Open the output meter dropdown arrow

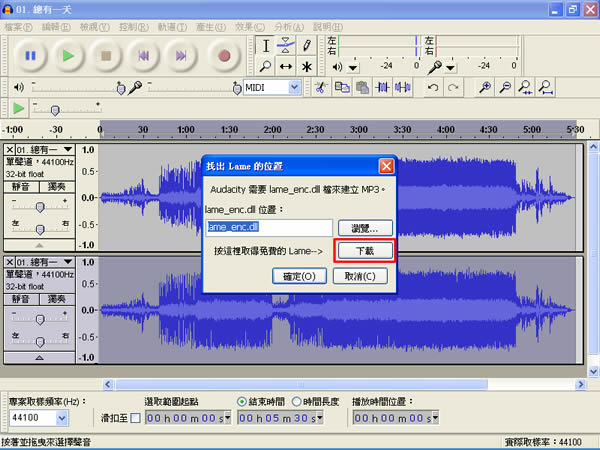353,68
